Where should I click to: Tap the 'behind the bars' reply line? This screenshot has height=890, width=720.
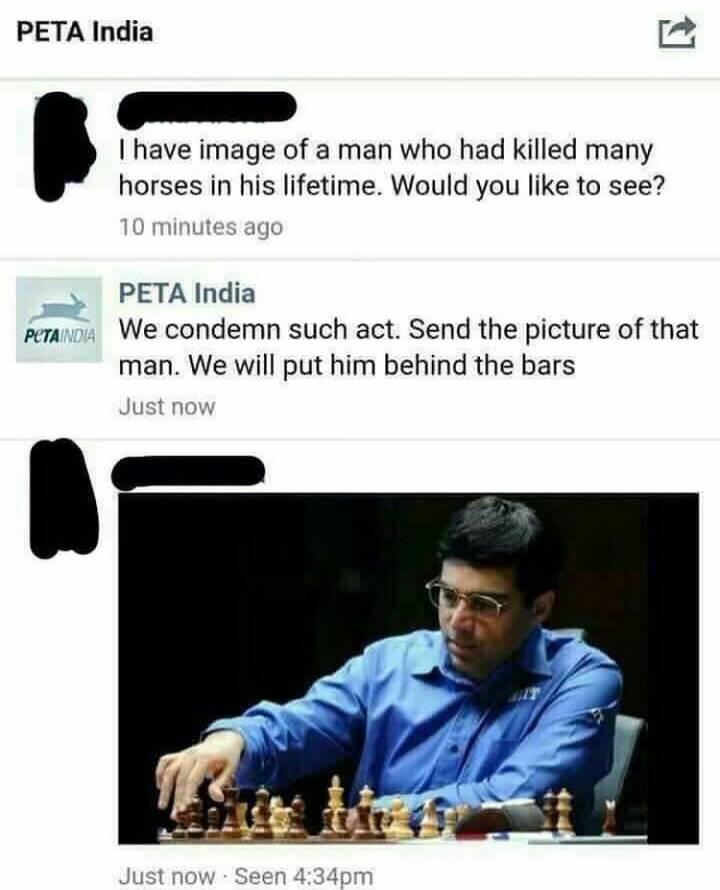coord(347,365)
